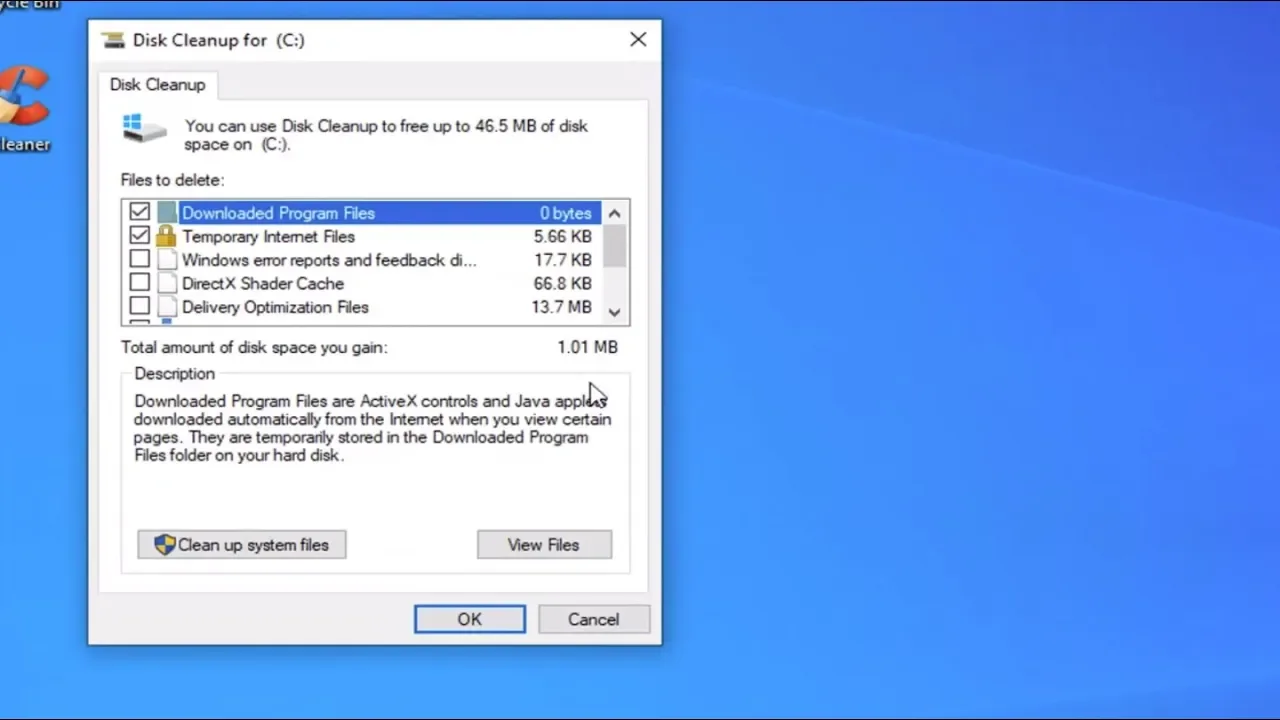This screenshot has width=1280, height=720.
Task: Click the View Files button
Action: 544,545
